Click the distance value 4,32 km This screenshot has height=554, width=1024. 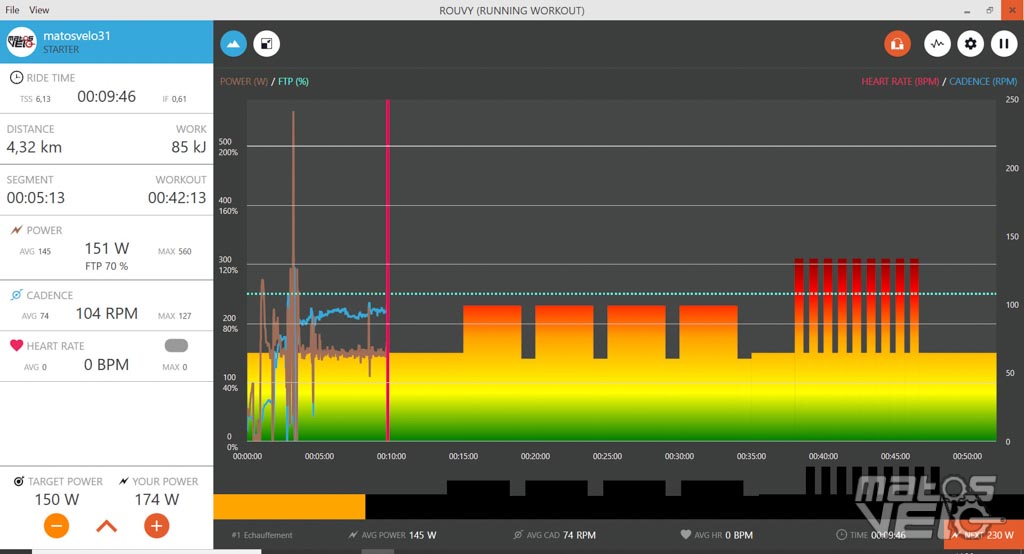pos(34,147)
